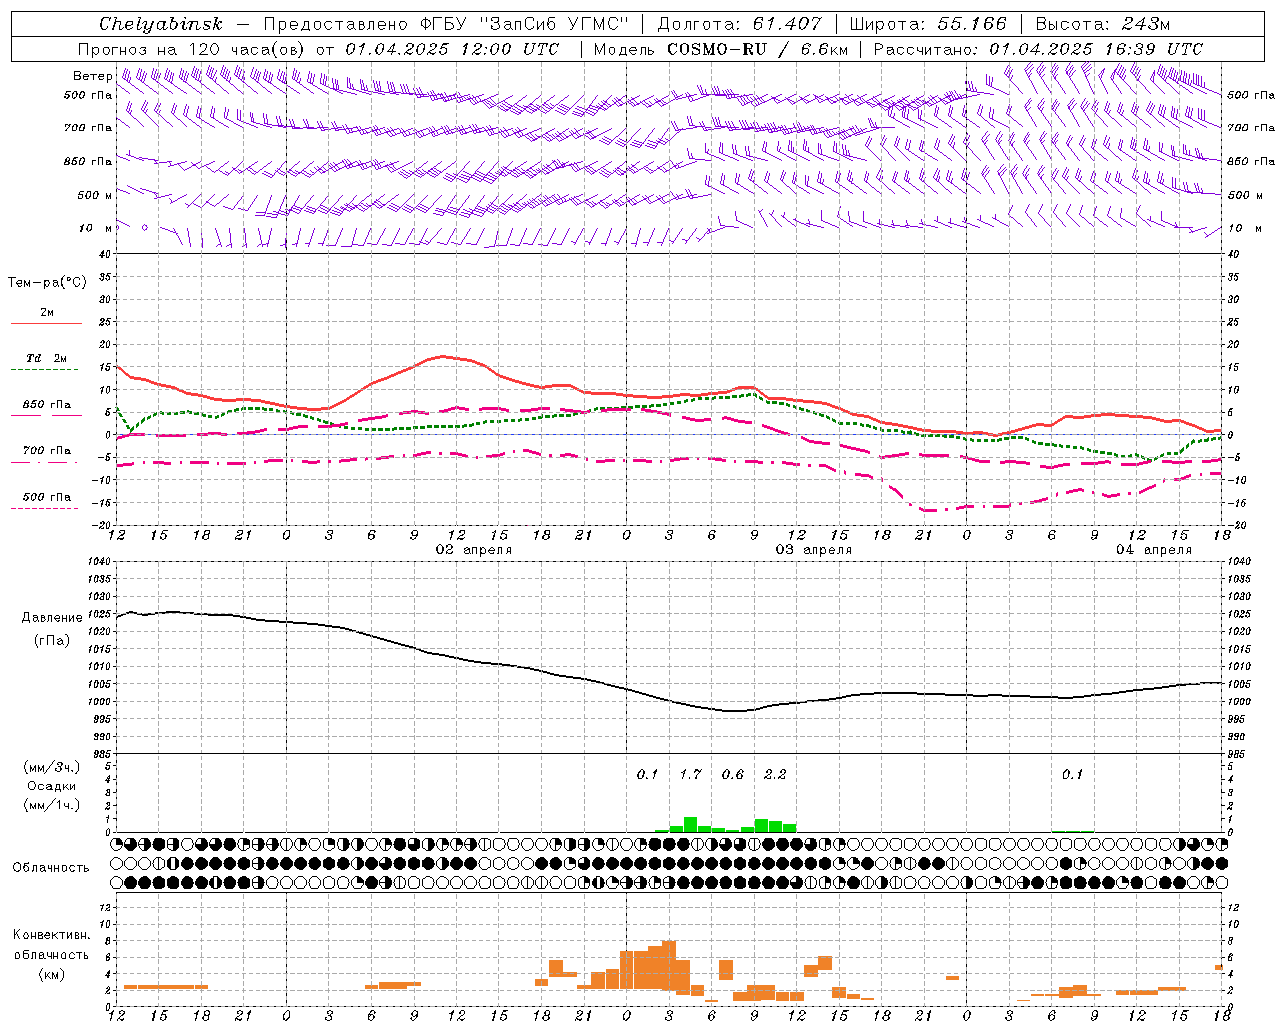Click the left '500 м' wind level label

pyautogui.click(x=95, y=195)
